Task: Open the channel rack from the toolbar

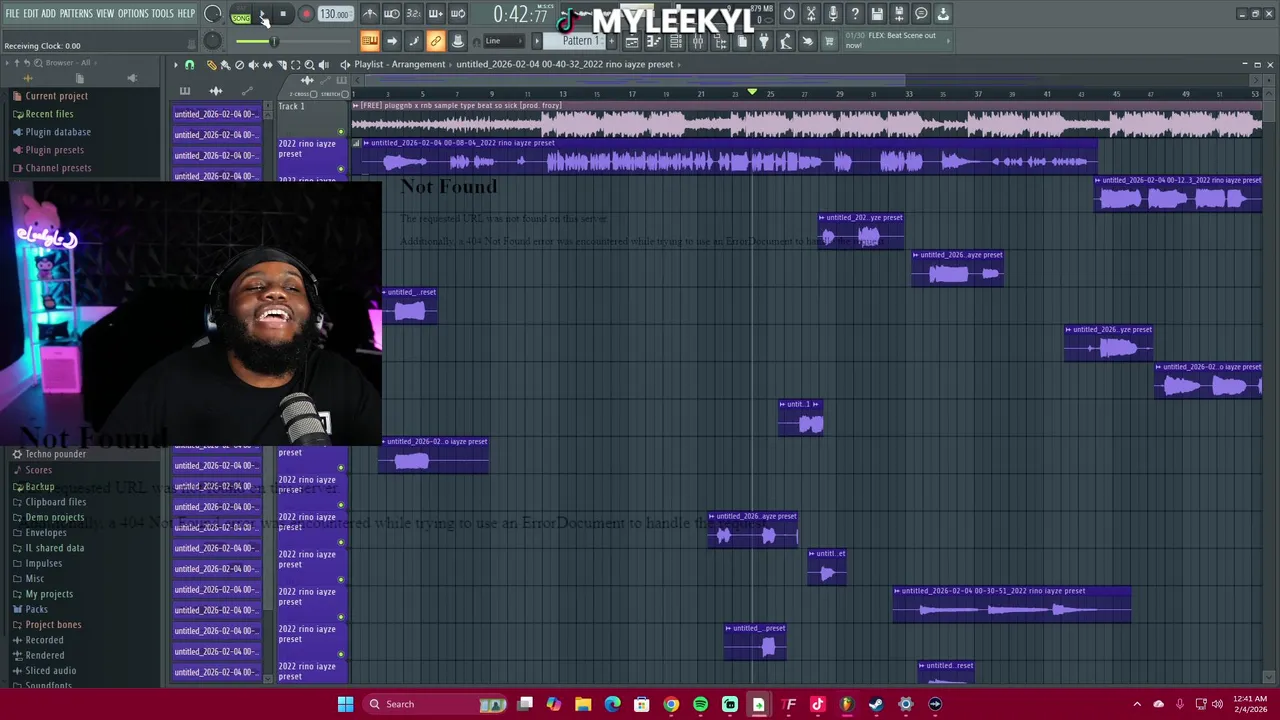Action: pos(676,41)
